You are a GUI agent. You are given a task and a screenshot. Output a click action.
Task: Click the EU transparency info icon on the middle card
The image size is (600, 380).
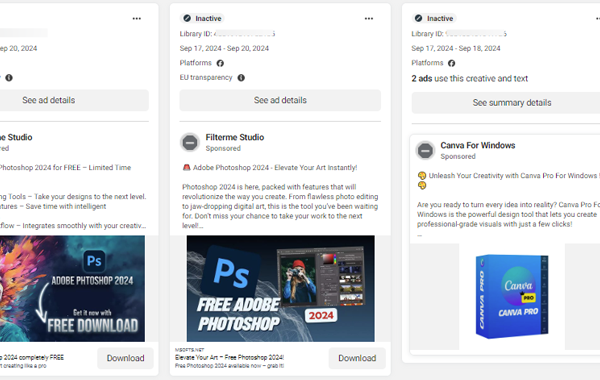click(241, 78)
